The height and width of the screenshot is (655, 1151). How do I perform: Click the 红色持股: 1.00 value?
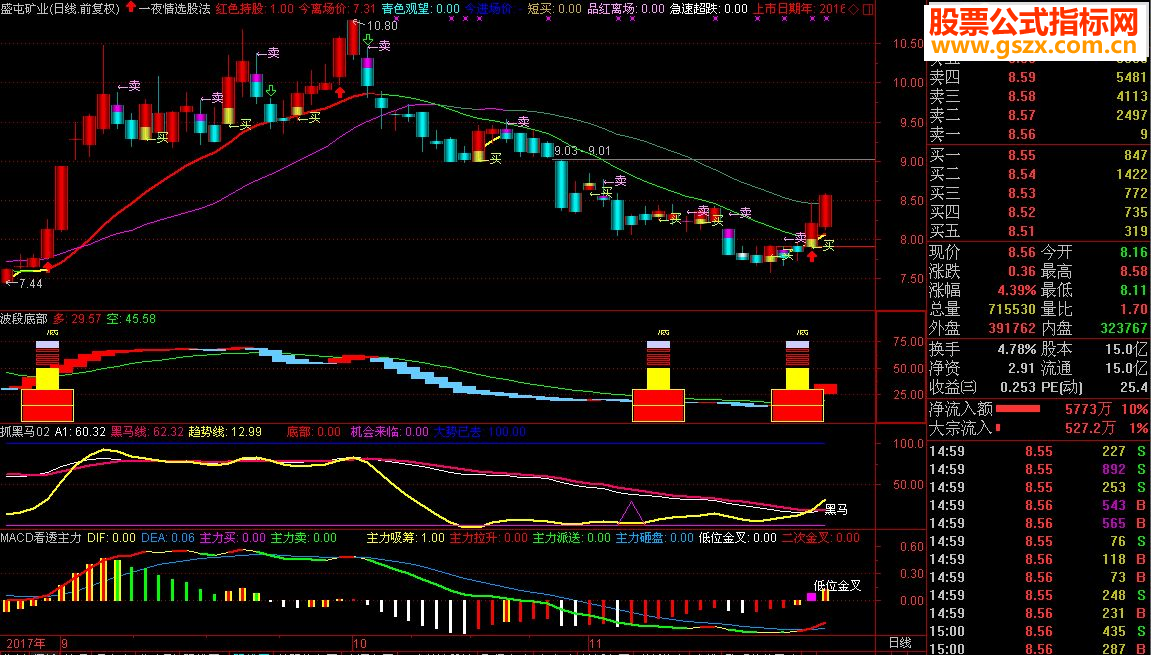254,9
